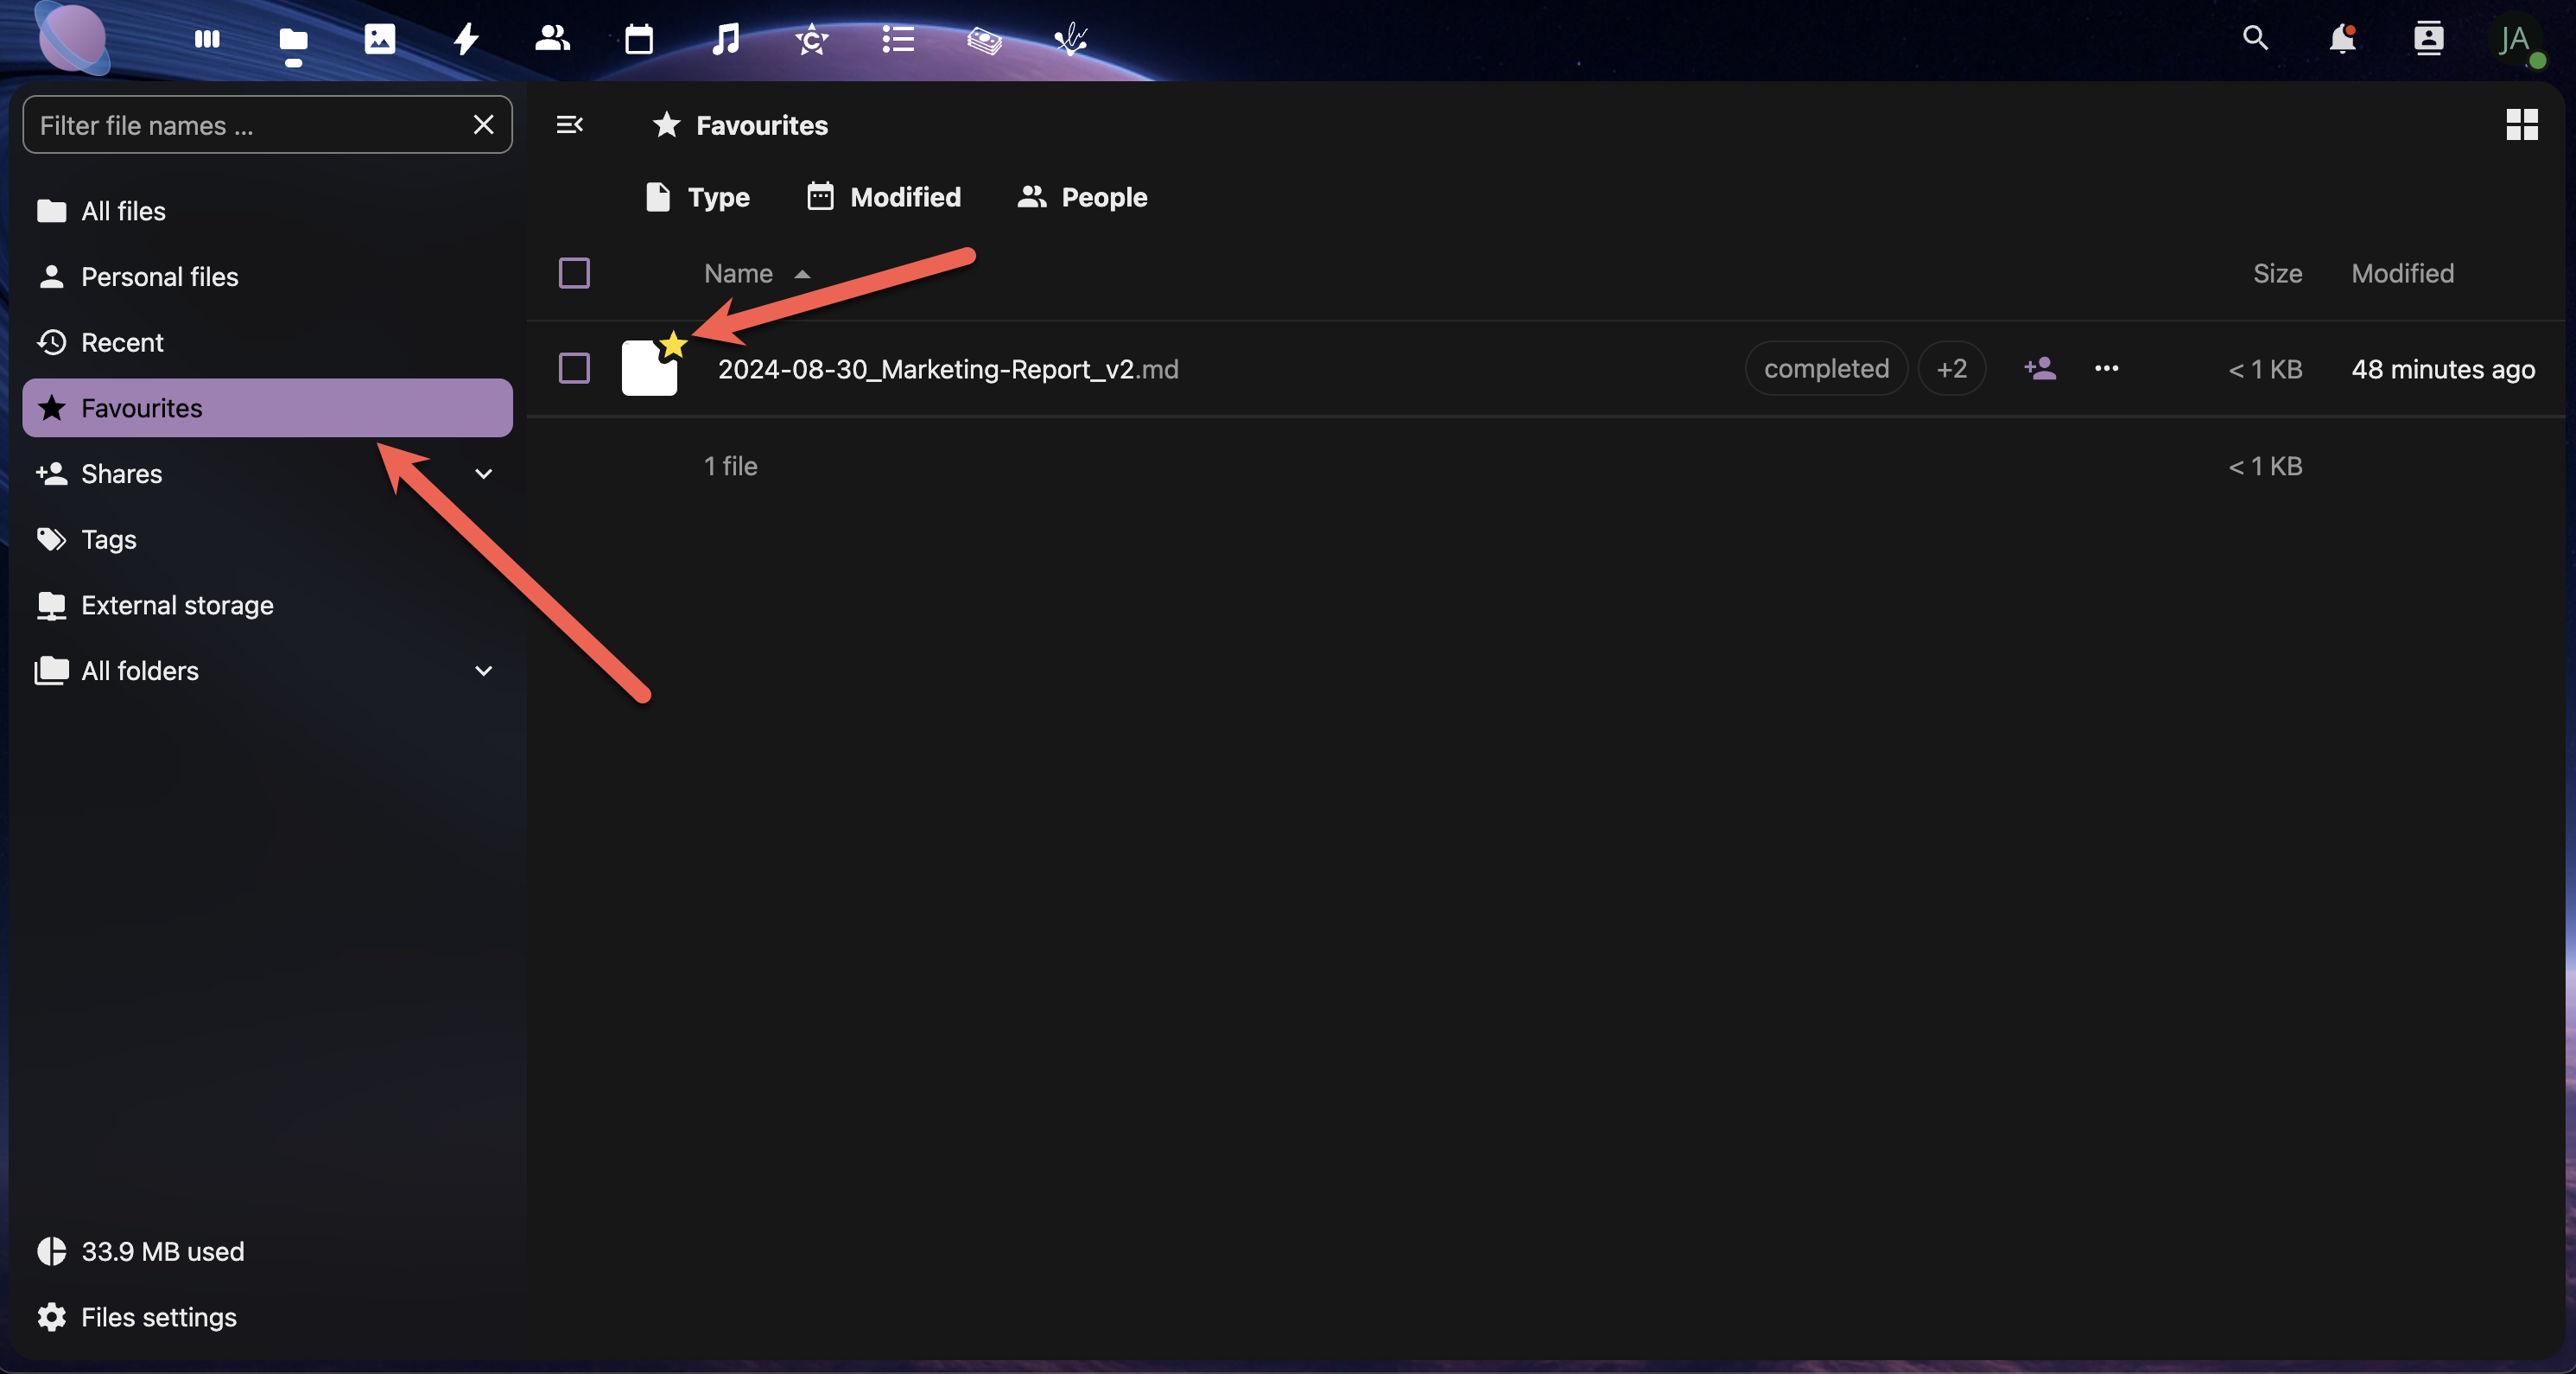Check the Marketing-Report_v2.md file checkbox
Image resolution: width=2576 pixels, height=1374 pixels.
pos(574,369)
